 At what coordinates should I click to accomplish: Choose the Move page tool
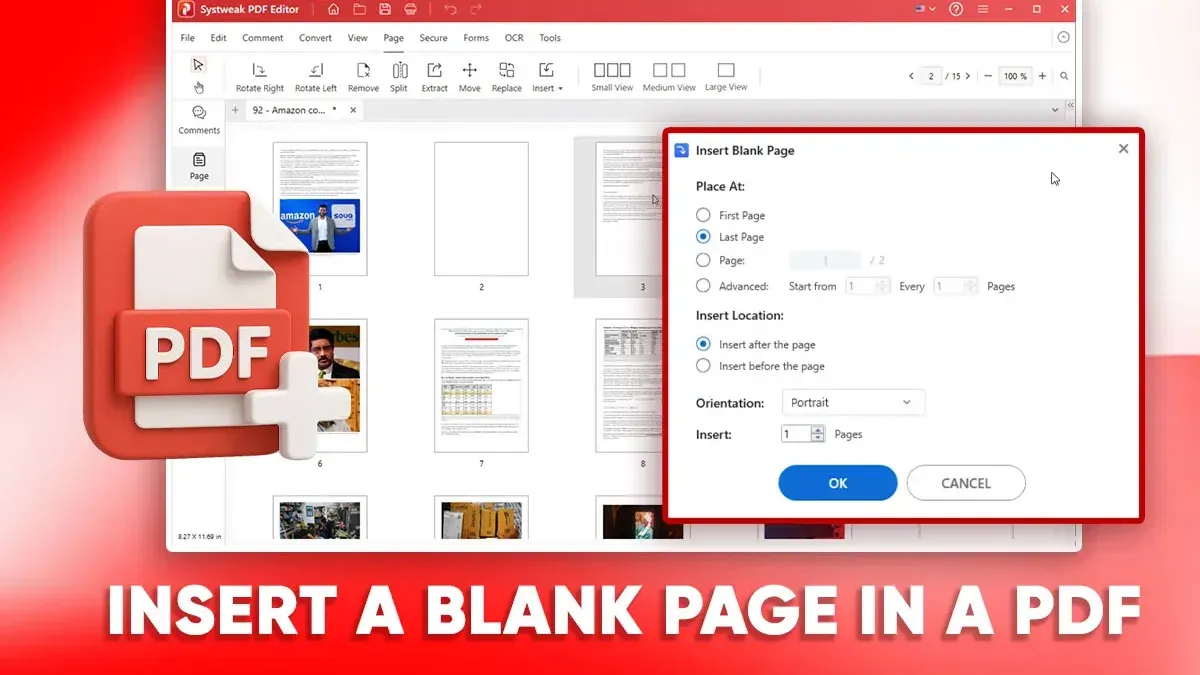pyautogui.click(x=469, y=77)
